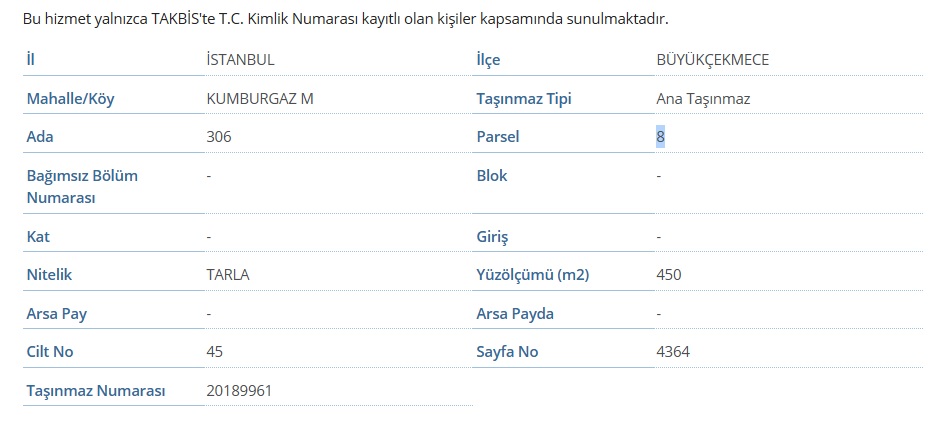Click the TAKBİS service notice text
This screenshot has height=431, width=947.
coord(345,19)
